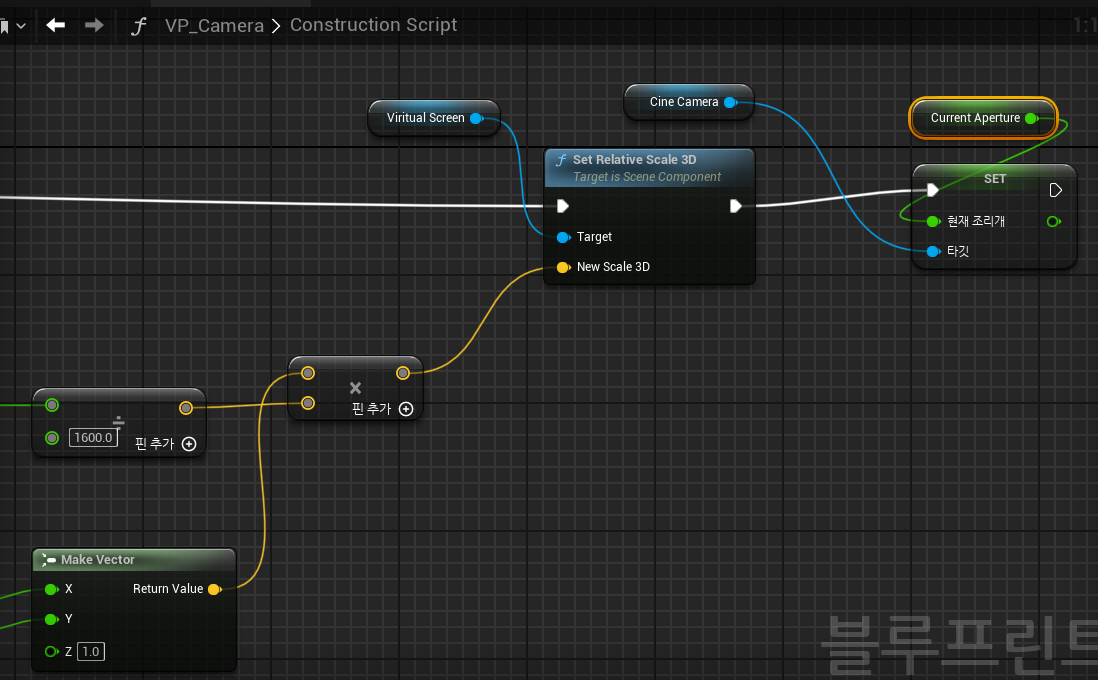
Task: Click the SET node green output pin
Action: (x=1054, y=221)
